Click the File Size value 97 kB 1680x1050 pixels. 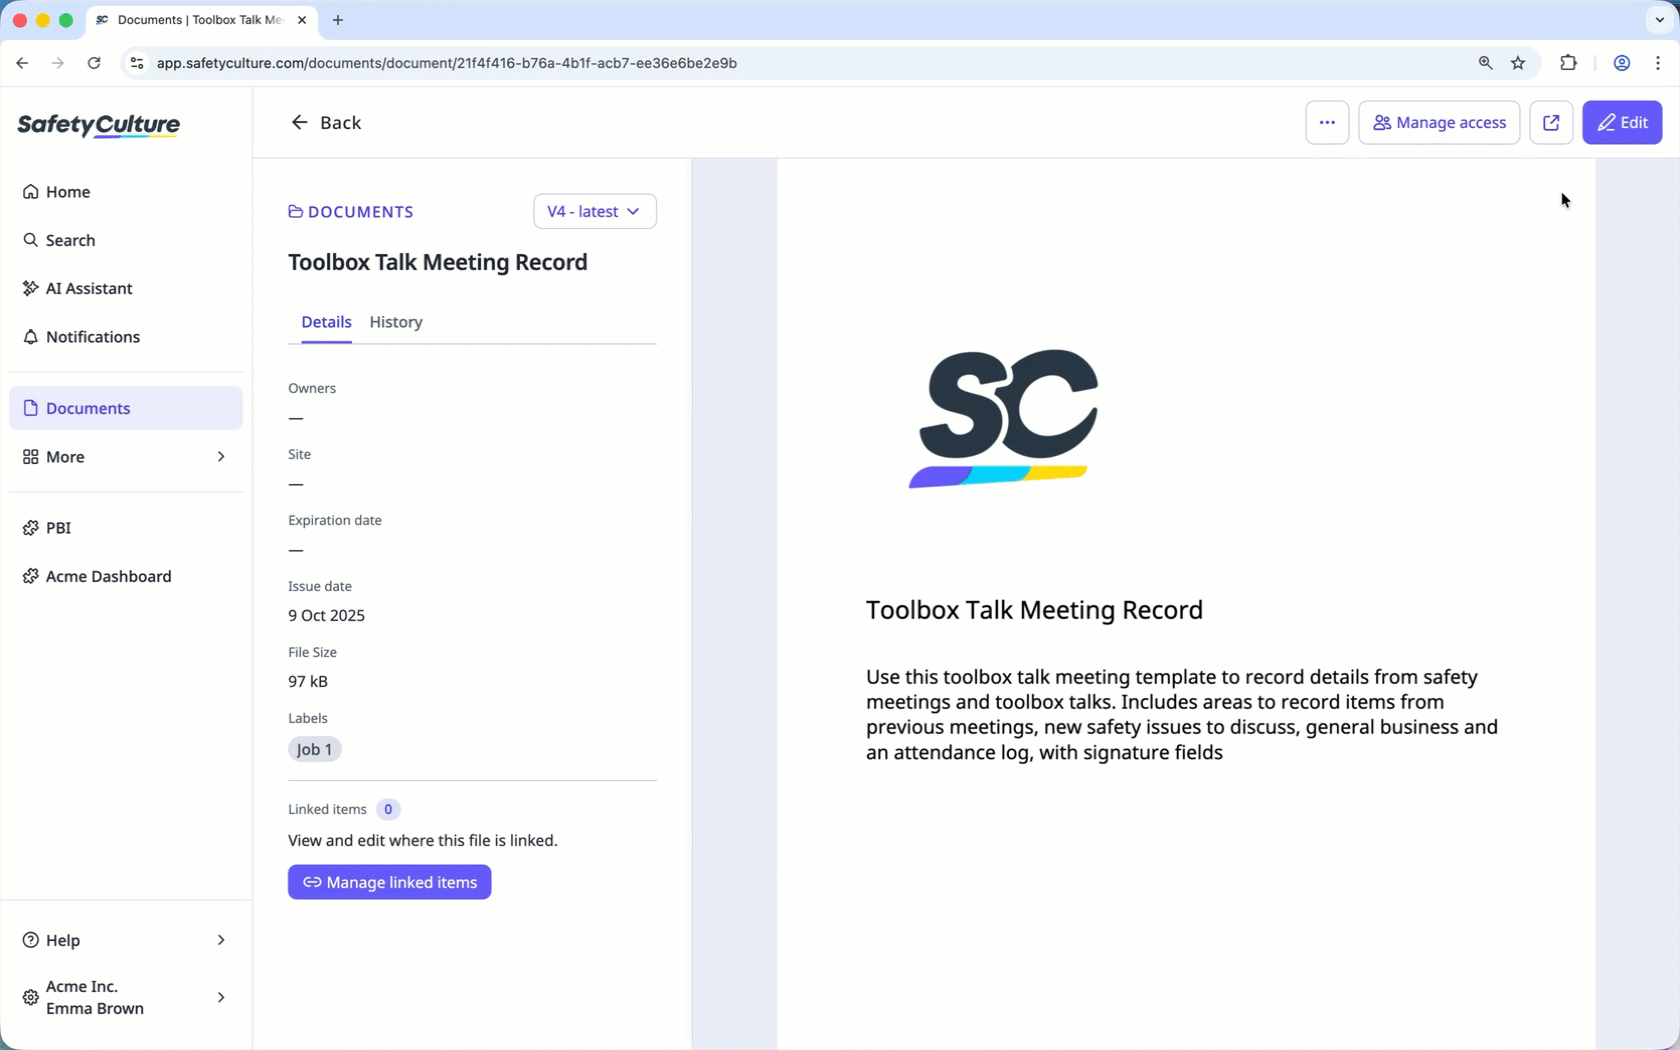click(x=308, y=681)
